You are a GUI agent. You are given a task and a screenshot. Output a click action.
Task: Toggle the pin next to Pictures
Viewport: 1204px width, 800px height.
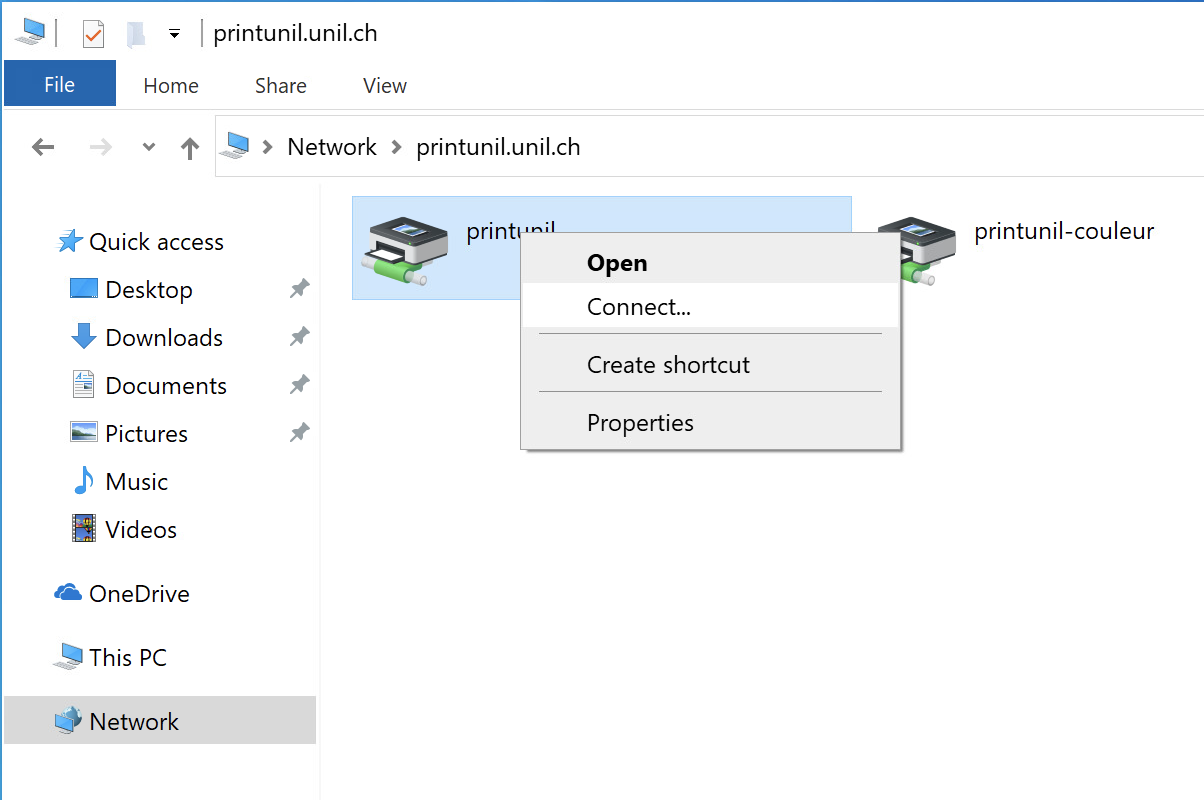pyautogui.click(x=299, y=434)
